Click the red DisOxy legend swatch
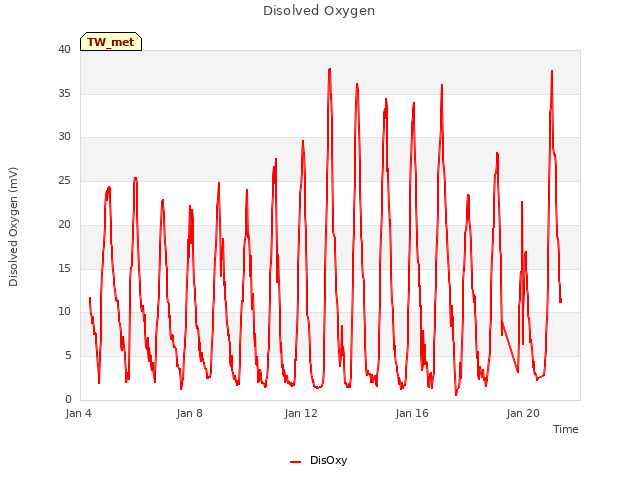 click(x=295, y=462)
